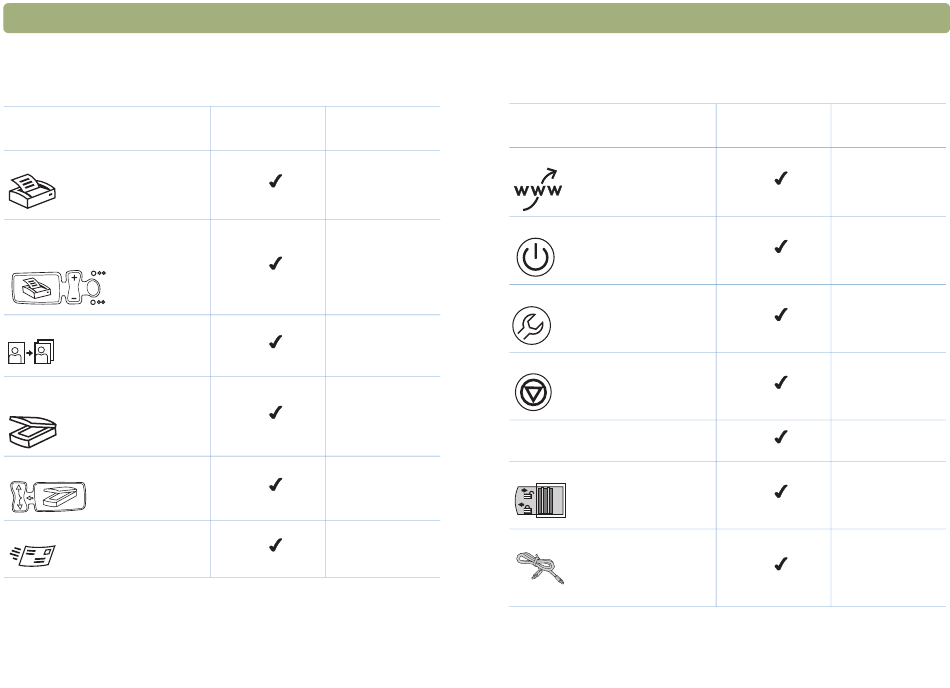Select the copy button panel with plus/minus

pyautogui.click(x=59, y=288)
